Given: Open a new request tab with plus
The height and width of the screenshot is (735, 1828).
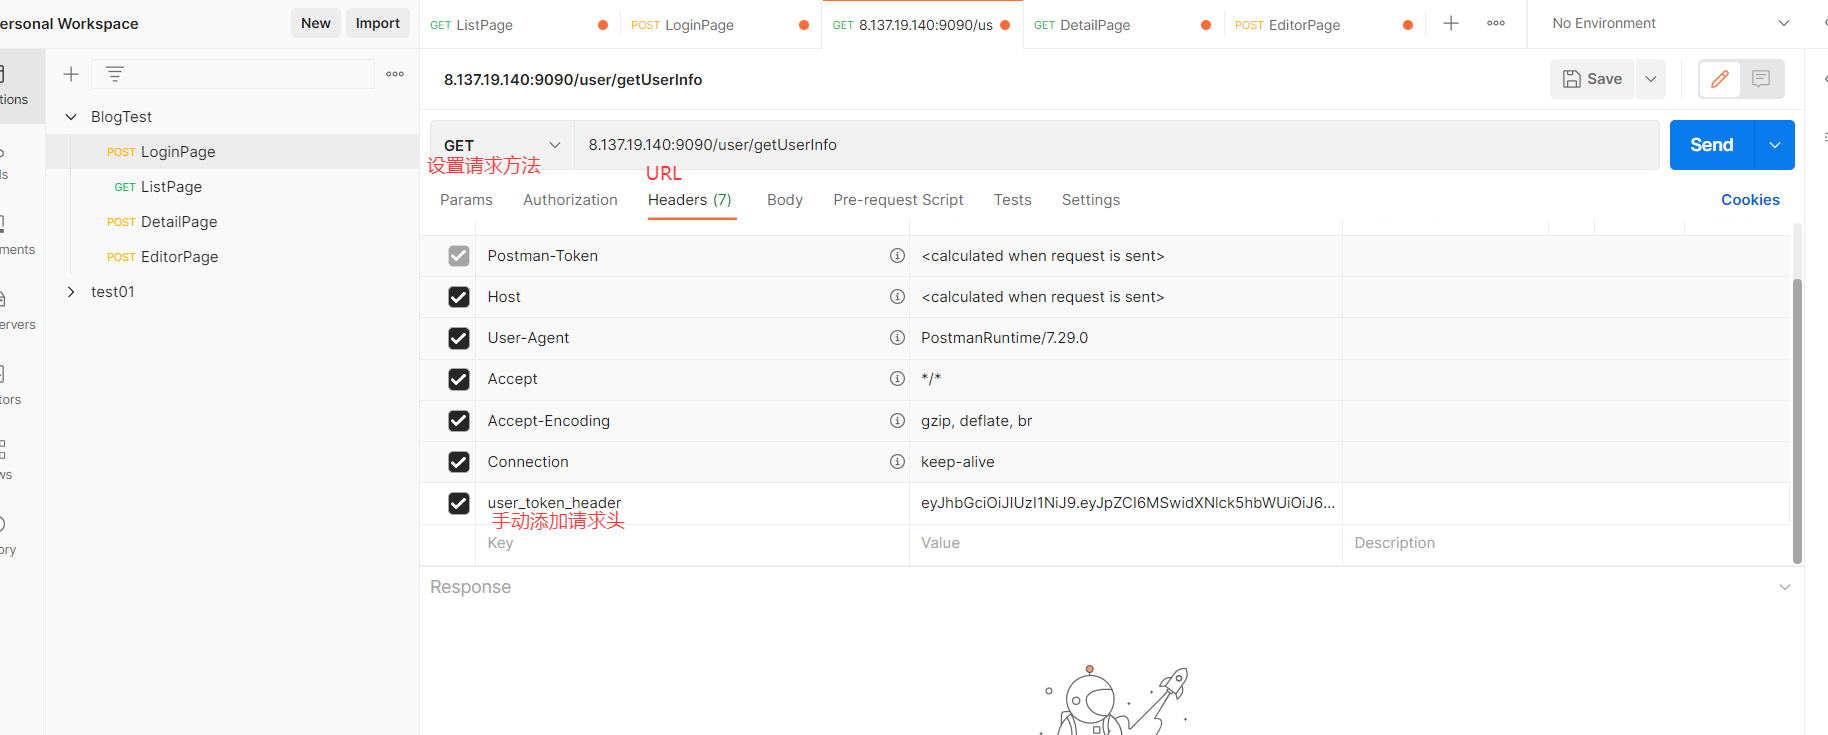Looking at the screenshot, I should (1451, 23).
